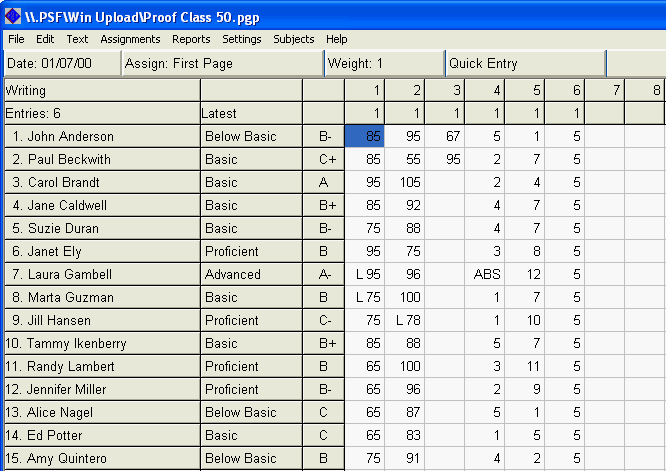Click the L 95 late score for Laura Gambell
This screenshot has width=666, height=471.
(365, 274)
